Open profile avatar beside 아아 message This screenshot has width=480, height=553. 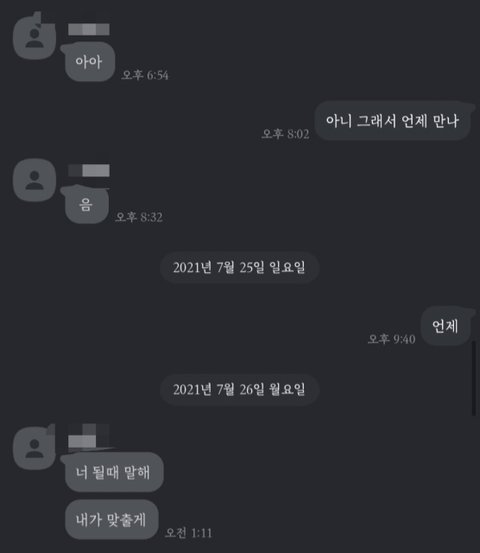coord(34,36)
